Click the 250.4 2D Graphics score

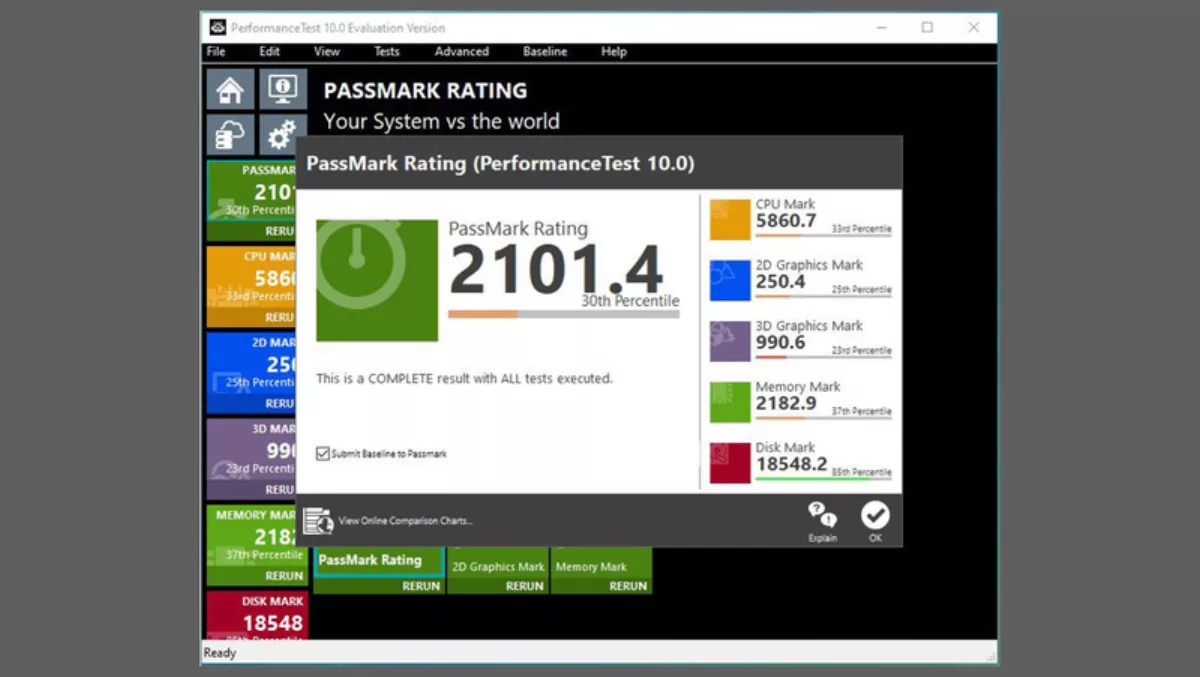point(781,282)
